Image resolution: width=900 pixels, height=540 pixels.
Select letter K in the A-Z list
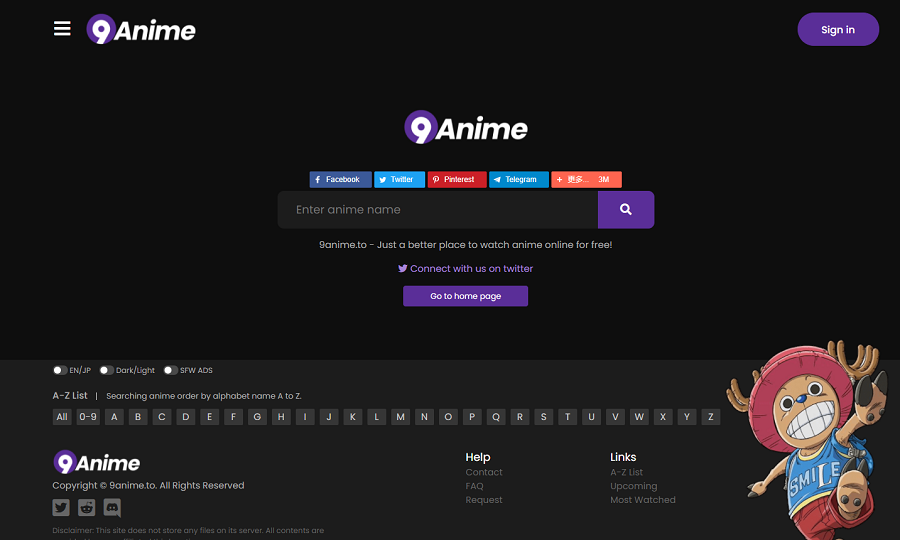352,417
